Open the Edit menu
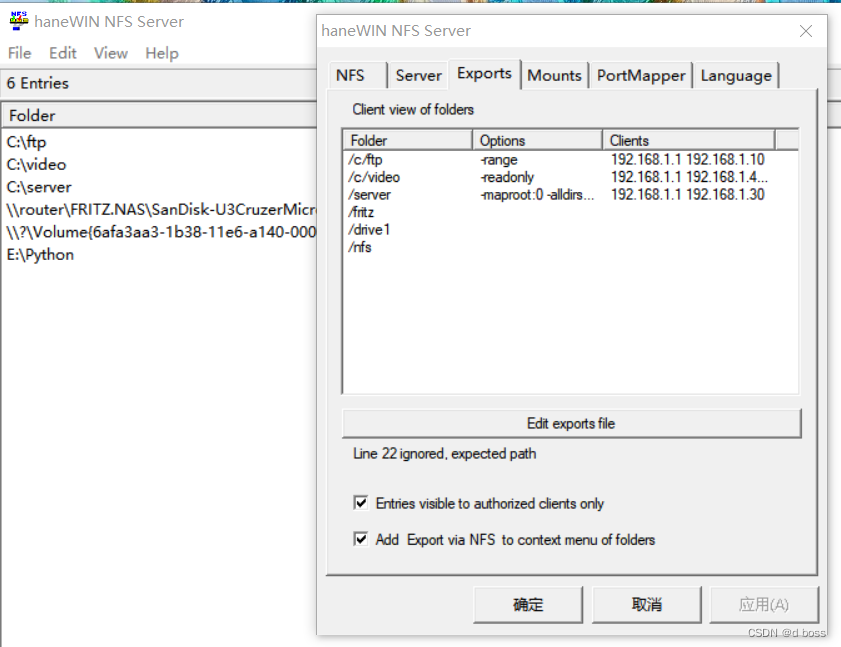Viewport: 841px width, 647px height. pos(62,53)
